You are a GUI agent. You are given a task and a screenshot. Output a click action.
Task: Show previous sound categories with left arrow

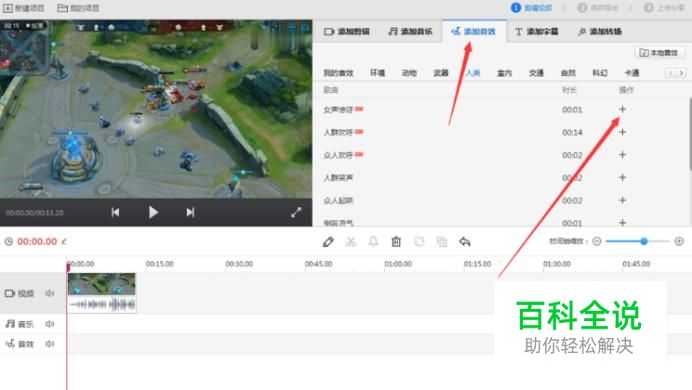(670, 73)
